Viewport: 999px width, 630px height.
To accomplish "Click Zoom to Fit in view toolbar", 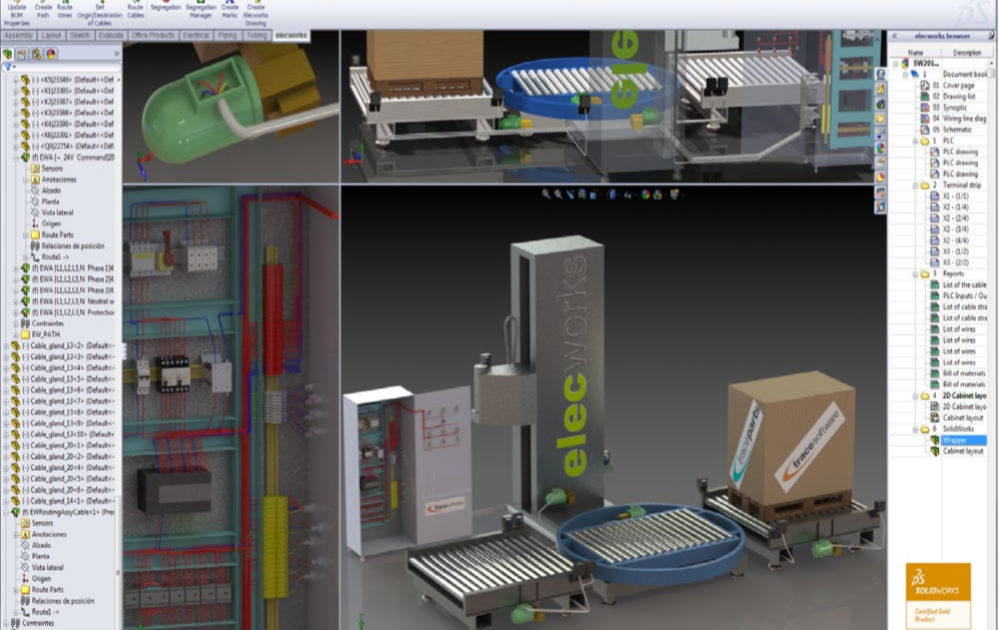I will click(x=546, y=194).
